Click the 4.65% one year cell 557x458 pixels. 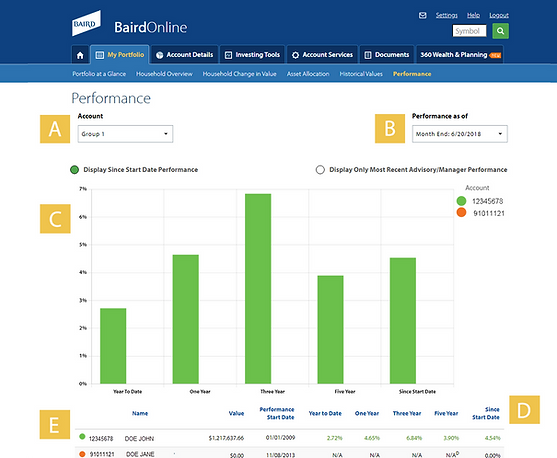point(372,438)
